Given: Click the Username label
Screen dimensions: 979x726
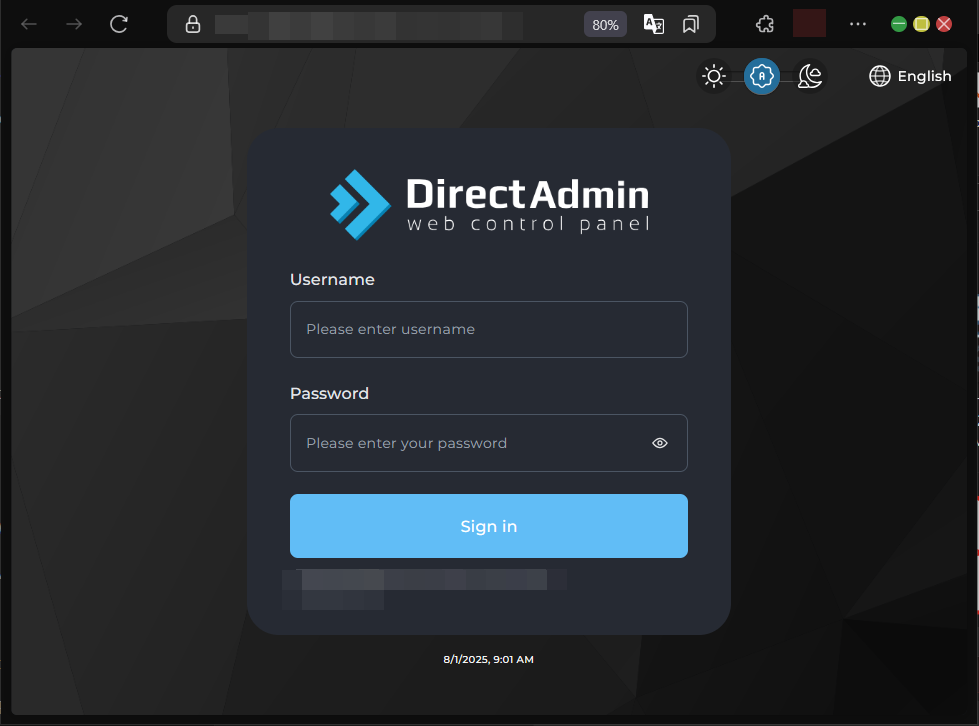Looking at the screenshot, I should click(x=332, y=280).
